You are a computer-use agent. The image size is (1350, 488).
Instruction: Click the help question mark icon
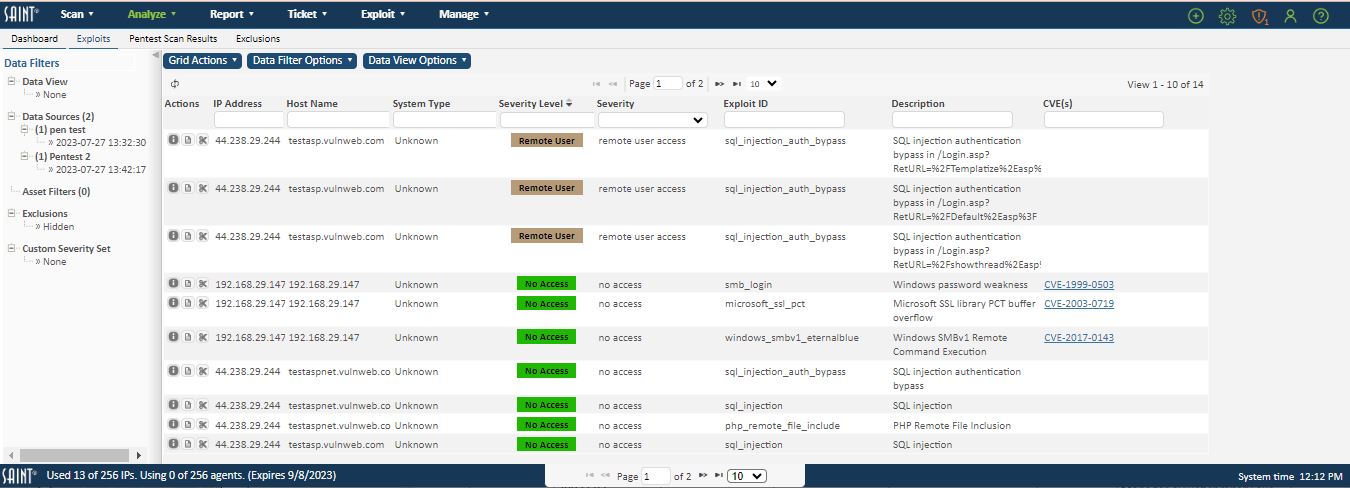[x=1321, y=16]
